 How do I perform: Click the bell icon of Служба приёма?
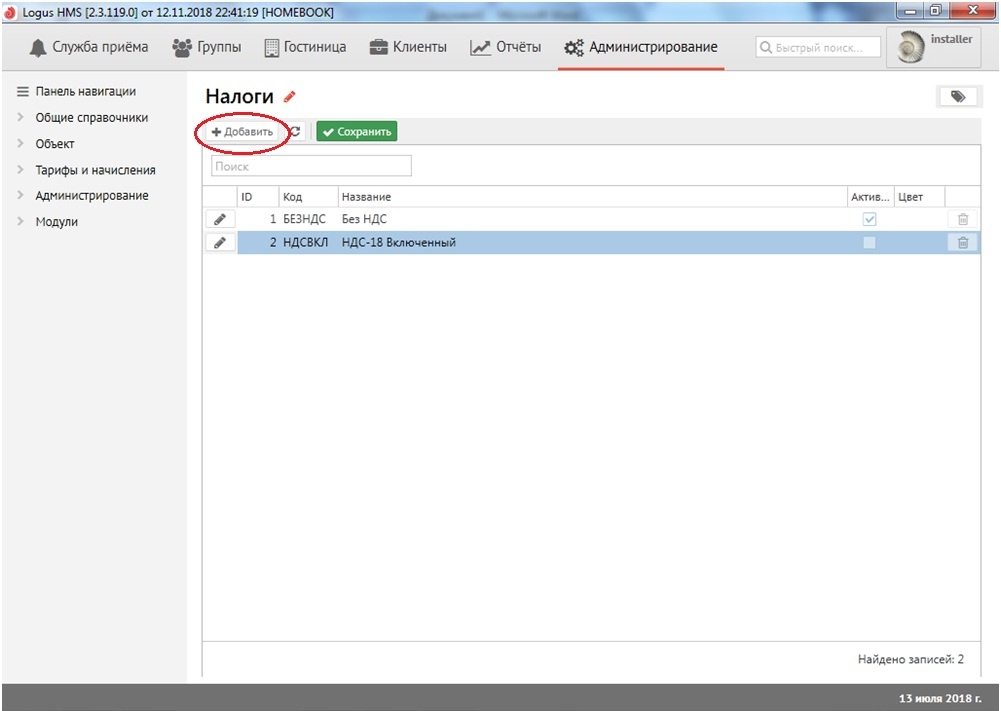point(38,48)
